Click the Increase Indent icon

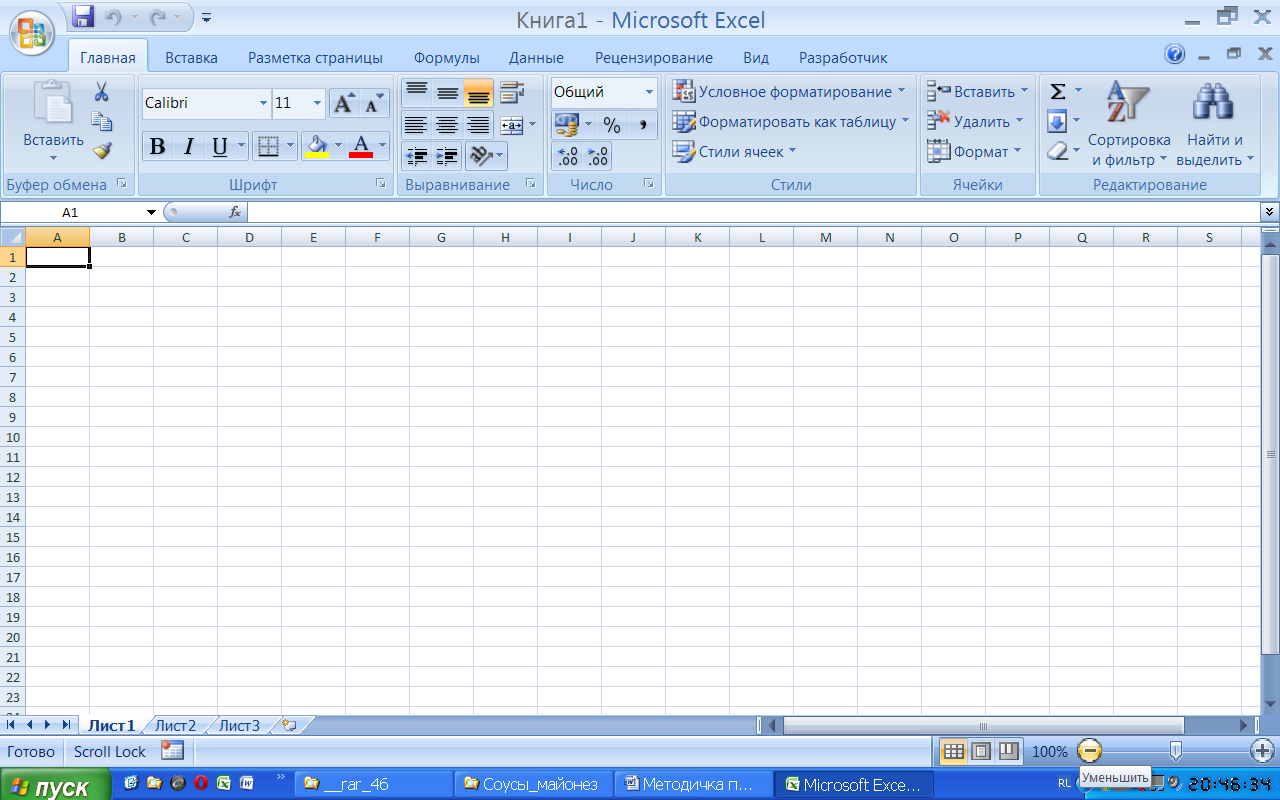[x=447, y=156]
